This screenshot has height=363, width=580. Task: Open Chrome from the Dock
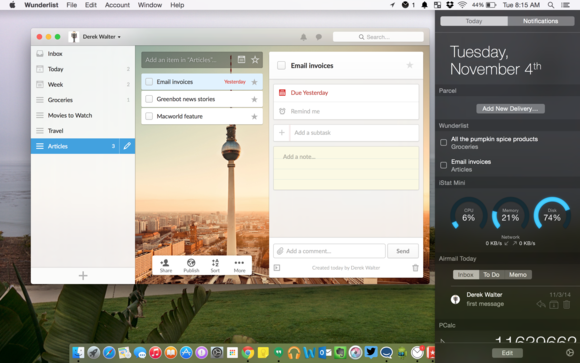(x=248, y=352)
